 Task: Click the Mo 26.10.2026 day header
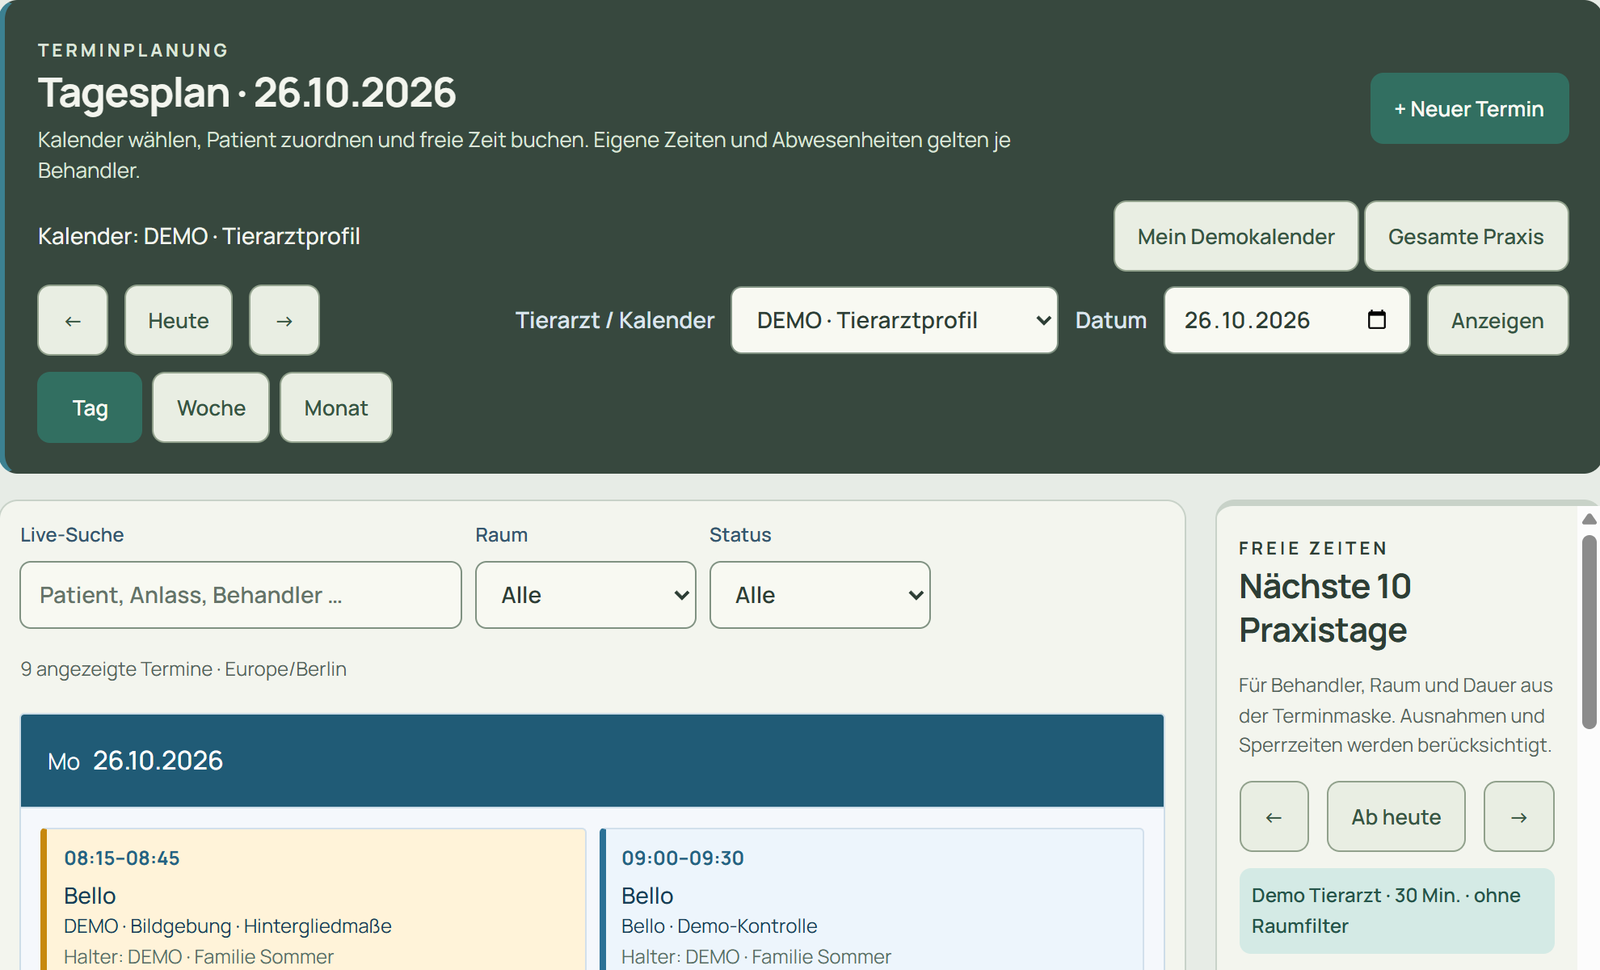coord(592,761)
